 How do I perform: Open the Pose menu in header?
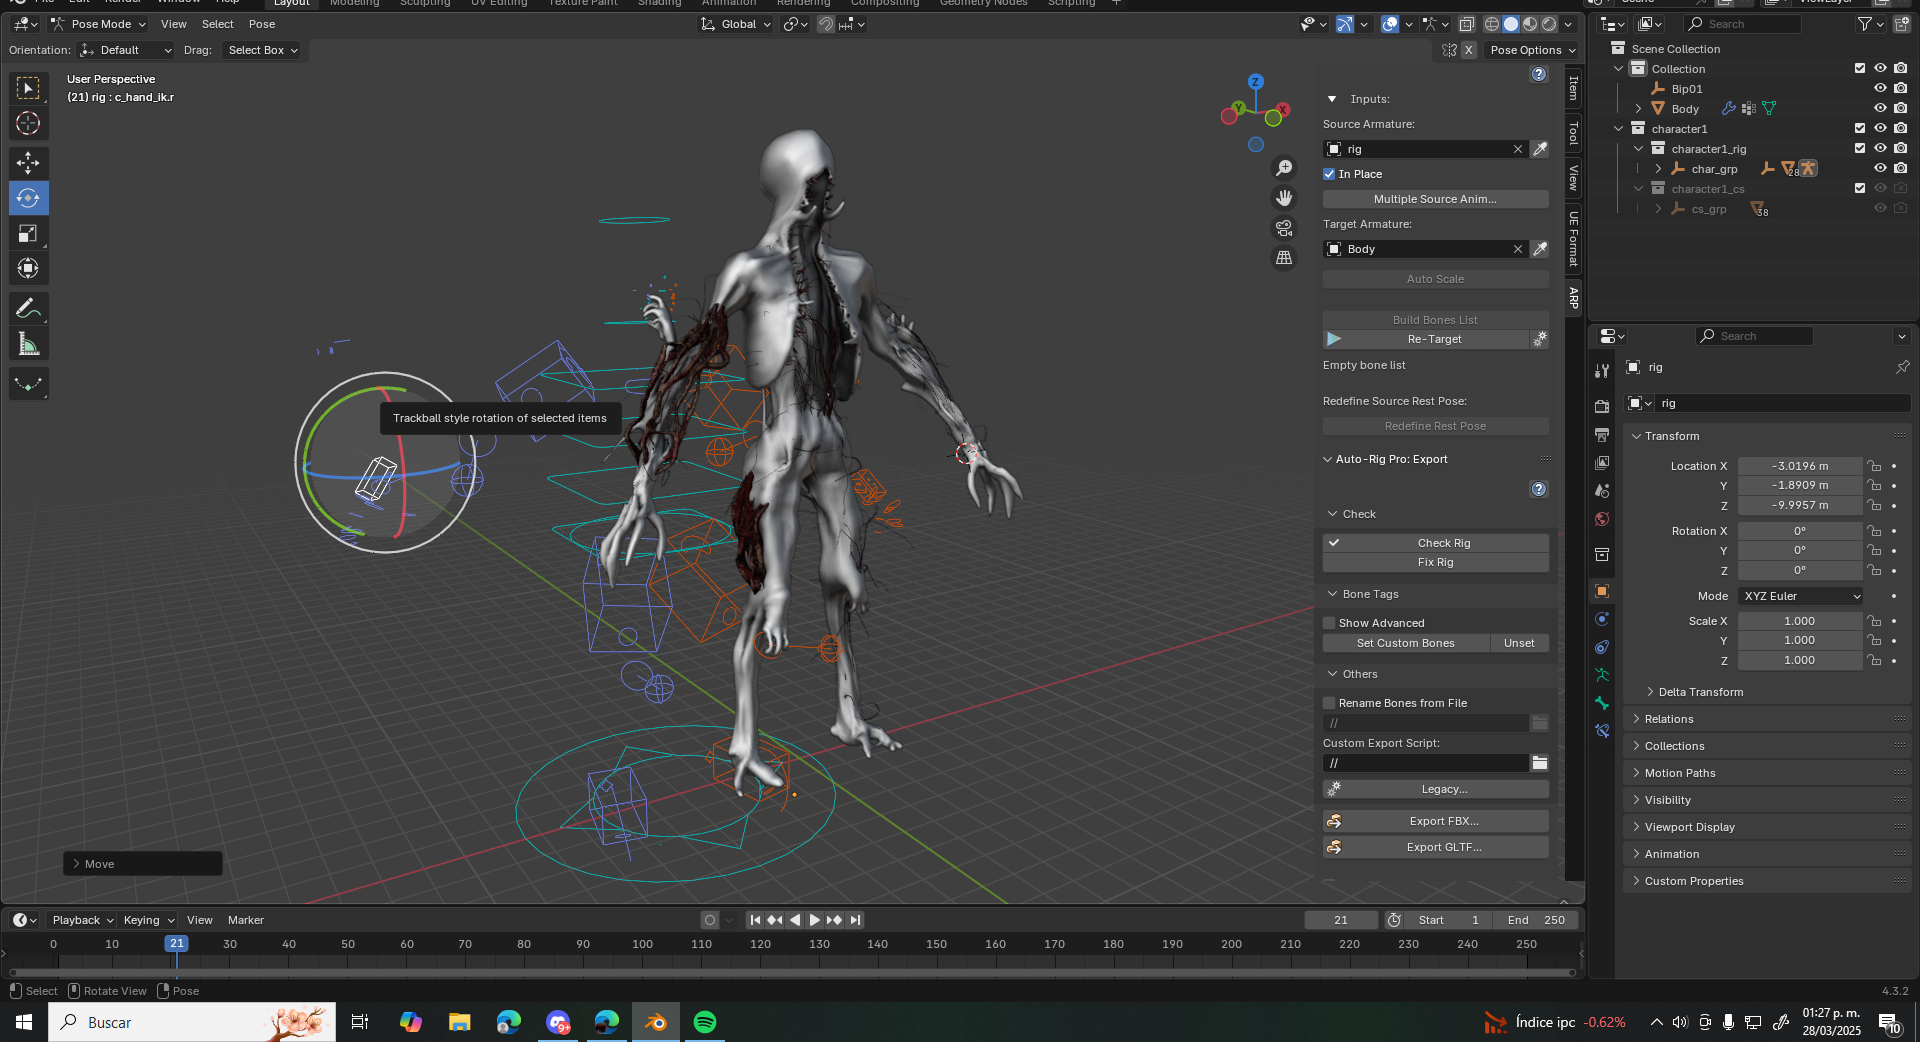pos(262,24)
